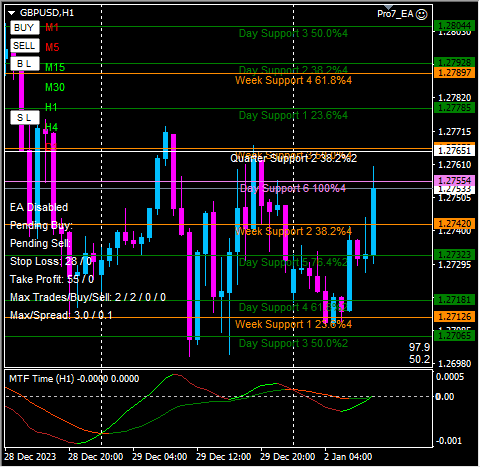Click the Pending Sell text
This screenshot has width=480, height=468.
(x=41, y=244)
